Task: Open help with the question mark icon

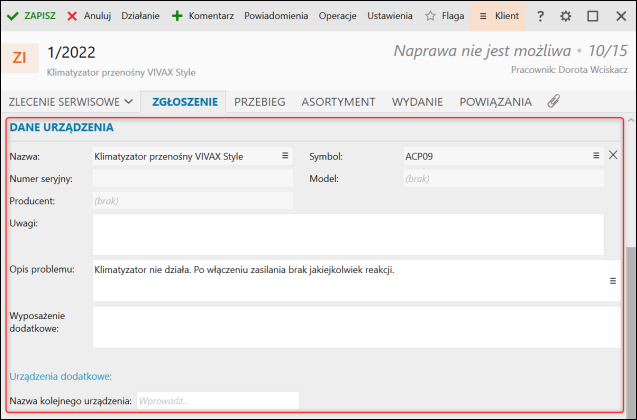Action: click(x=540, y=16)
